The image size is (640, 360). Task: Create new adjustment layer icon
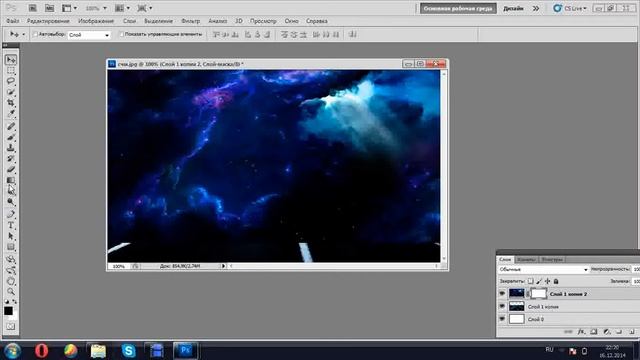[607, 332]
